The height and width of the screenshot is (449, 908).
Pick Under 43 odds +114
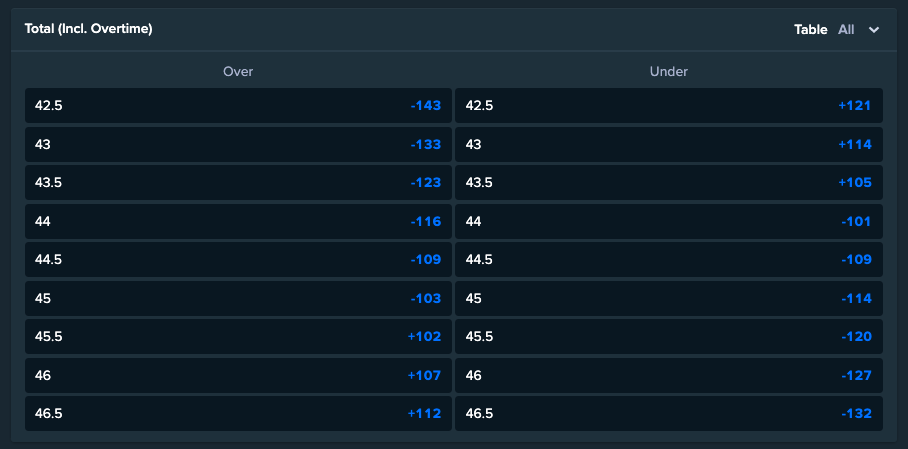[669, 144]
